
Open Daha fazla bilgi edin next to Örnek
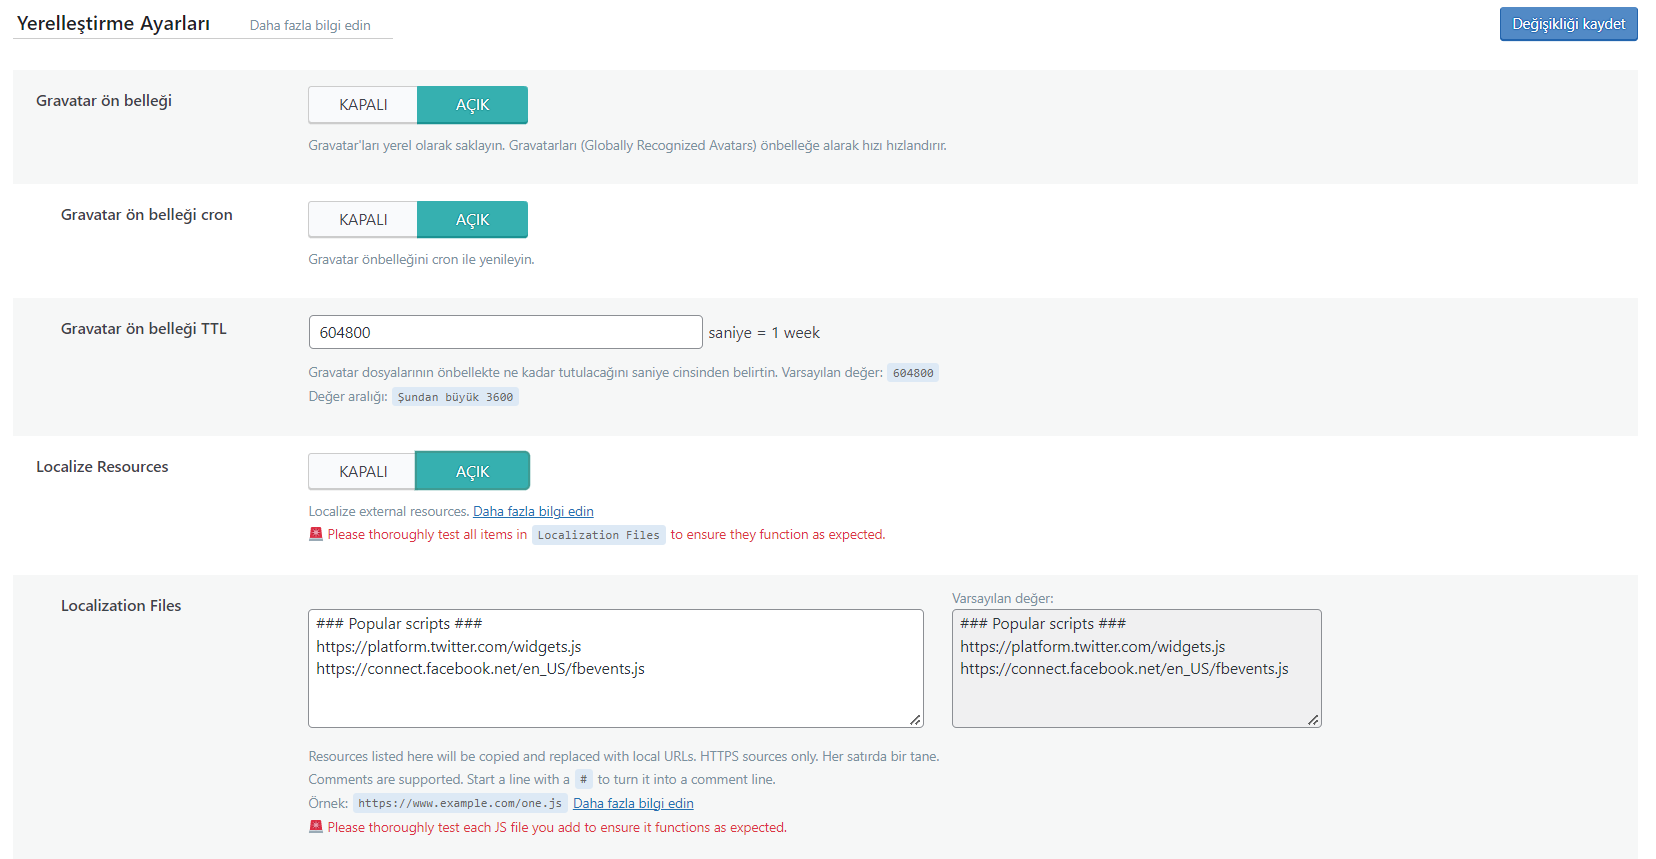click(x=633, y=804)
